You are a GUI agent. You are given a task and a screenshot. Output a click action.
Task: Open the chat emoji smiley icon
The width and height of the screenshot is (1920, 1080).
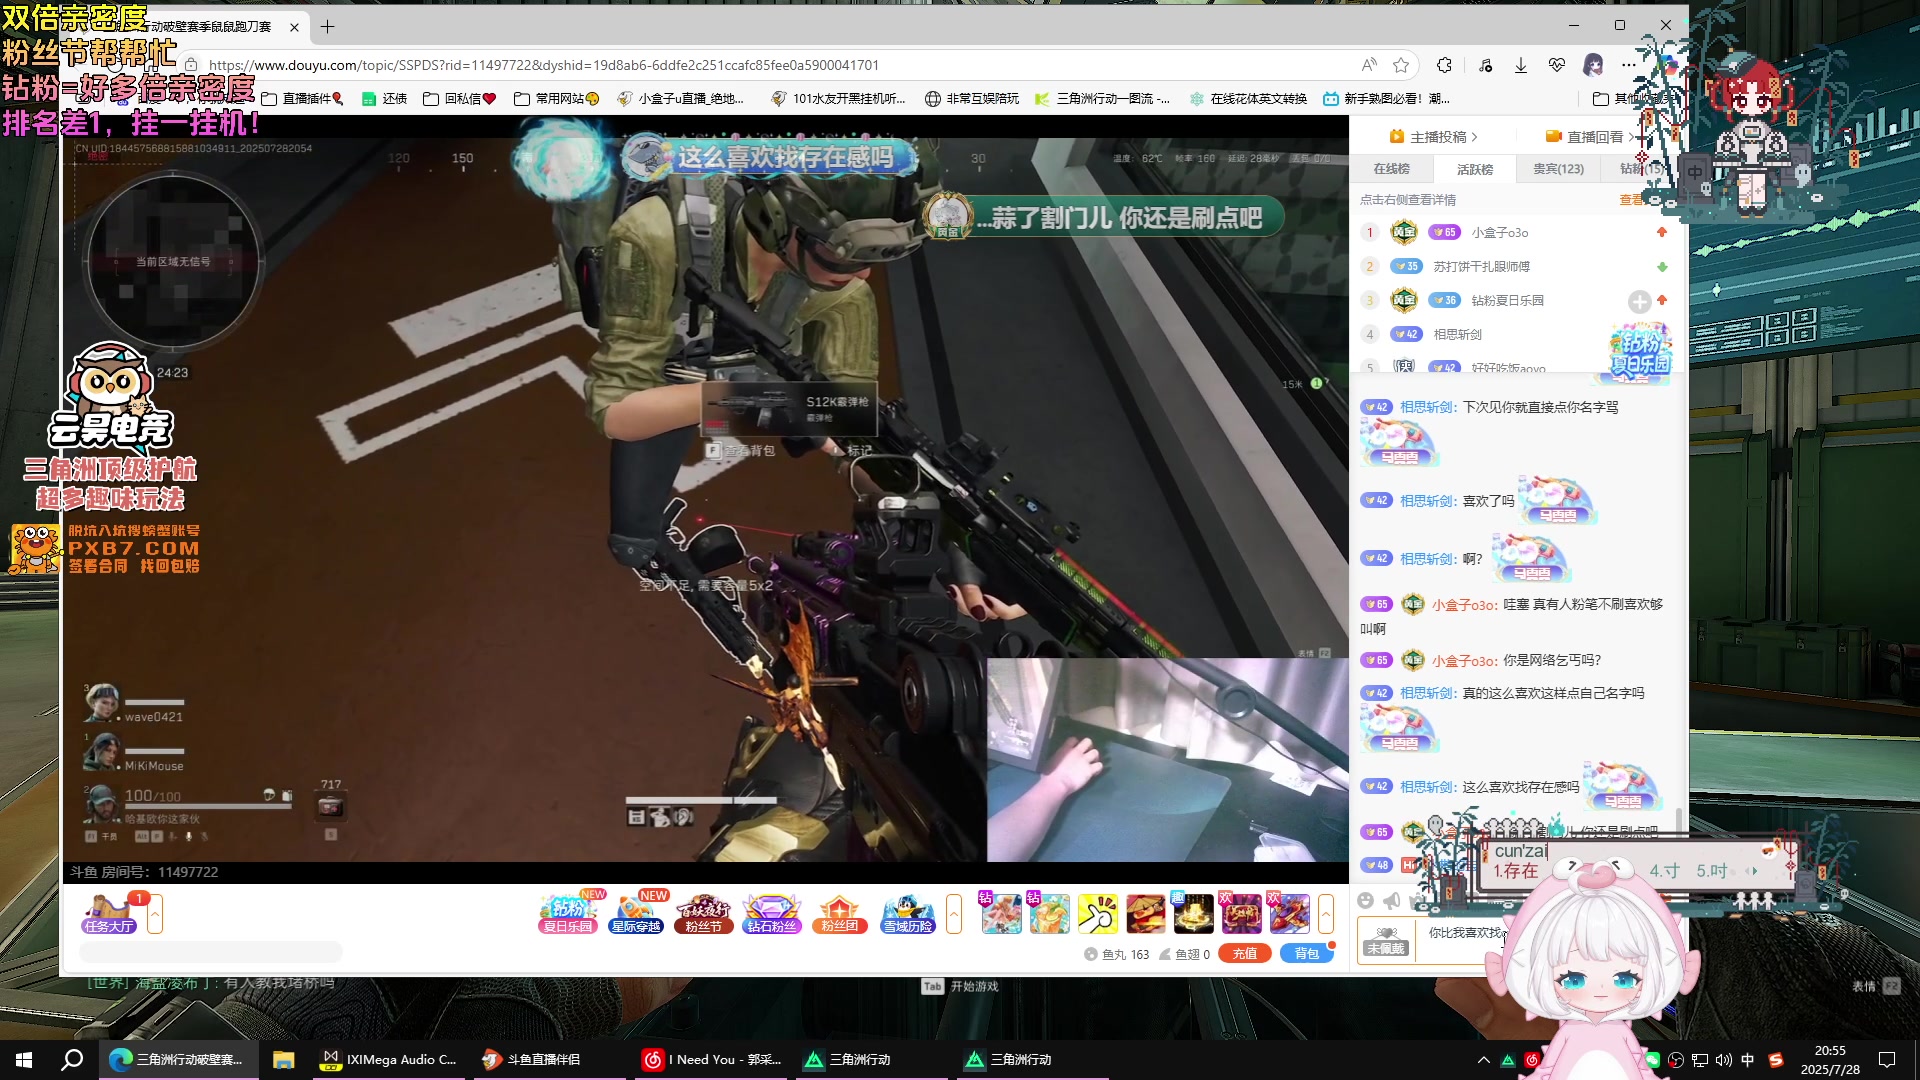click(1366, 900)
